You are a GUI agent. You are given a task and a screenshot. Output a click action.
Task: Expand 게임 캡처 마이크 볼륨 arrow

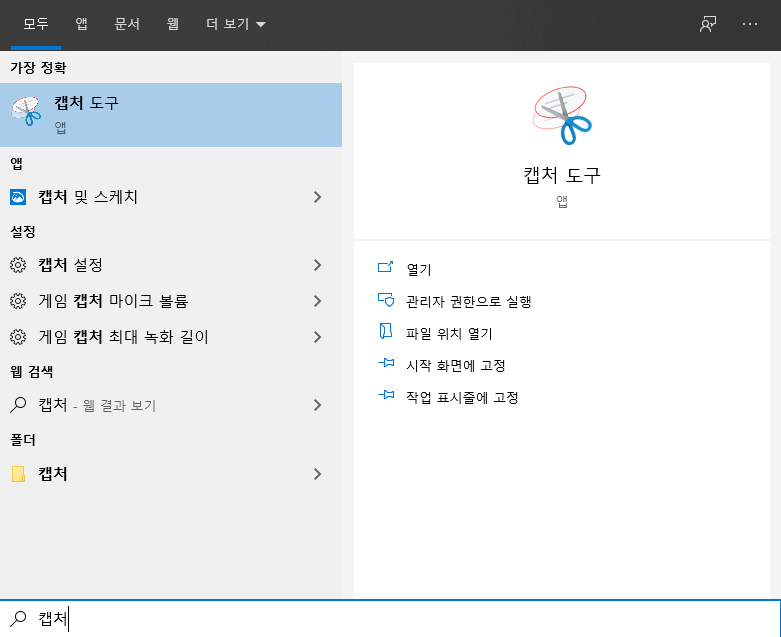(317, 301)
